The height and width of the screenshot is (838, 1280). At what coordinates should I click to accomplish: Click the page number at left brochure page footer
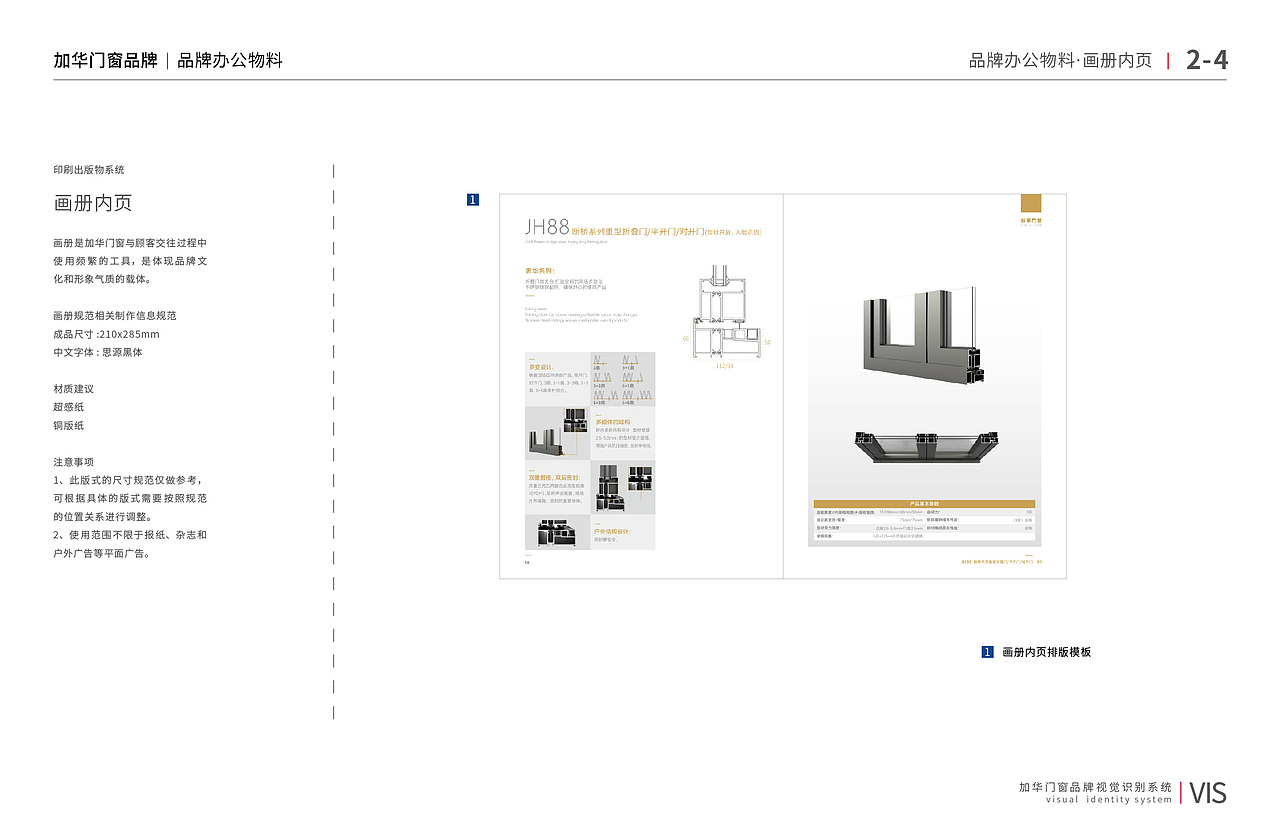[x=525, y=562]
